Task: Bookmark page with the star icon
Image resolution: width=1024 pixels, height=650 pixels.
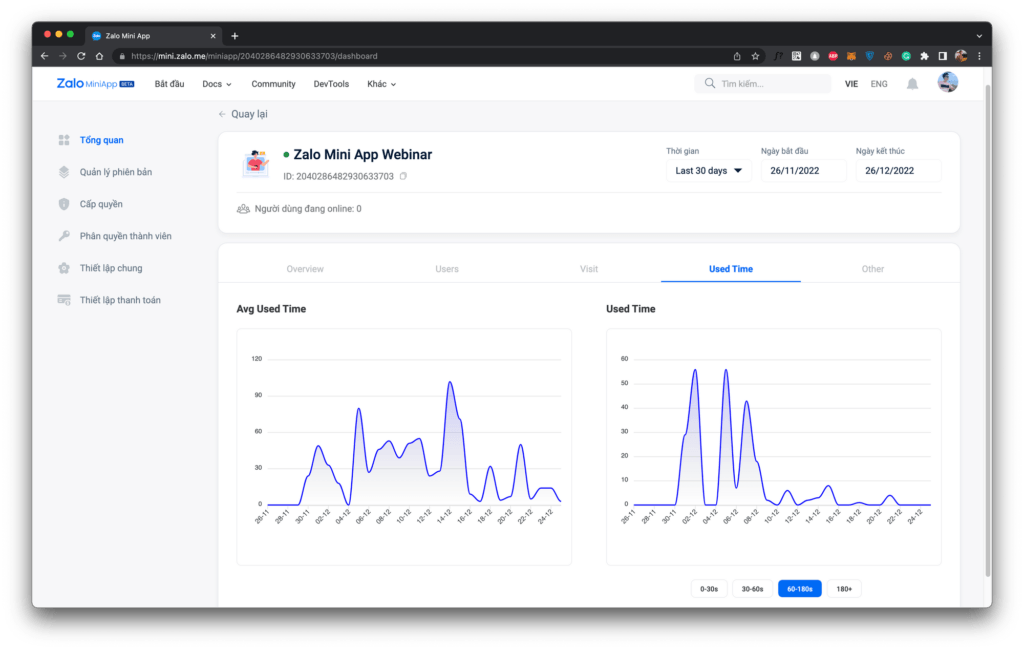Action: click(756, 56)
